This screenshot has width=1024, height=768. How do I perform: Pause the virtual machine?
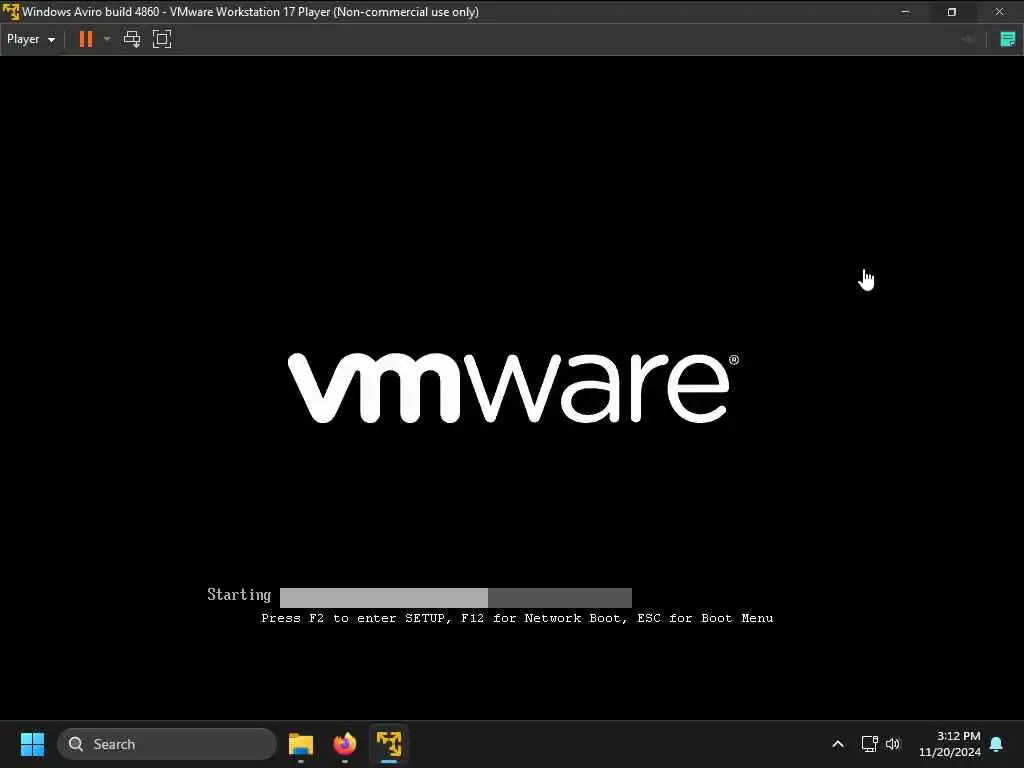coord(86,39)
